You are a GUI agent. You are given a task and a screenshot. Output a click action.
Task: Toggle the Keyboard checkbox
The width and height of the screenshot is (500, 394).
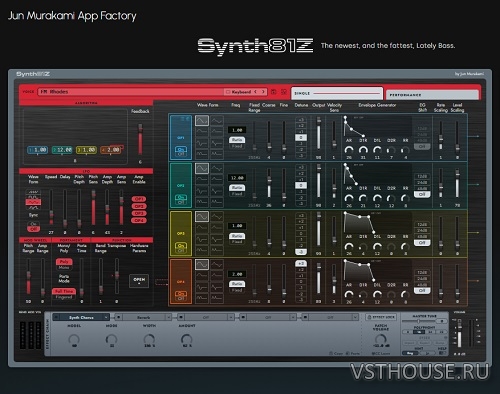[x=228, y=92]
